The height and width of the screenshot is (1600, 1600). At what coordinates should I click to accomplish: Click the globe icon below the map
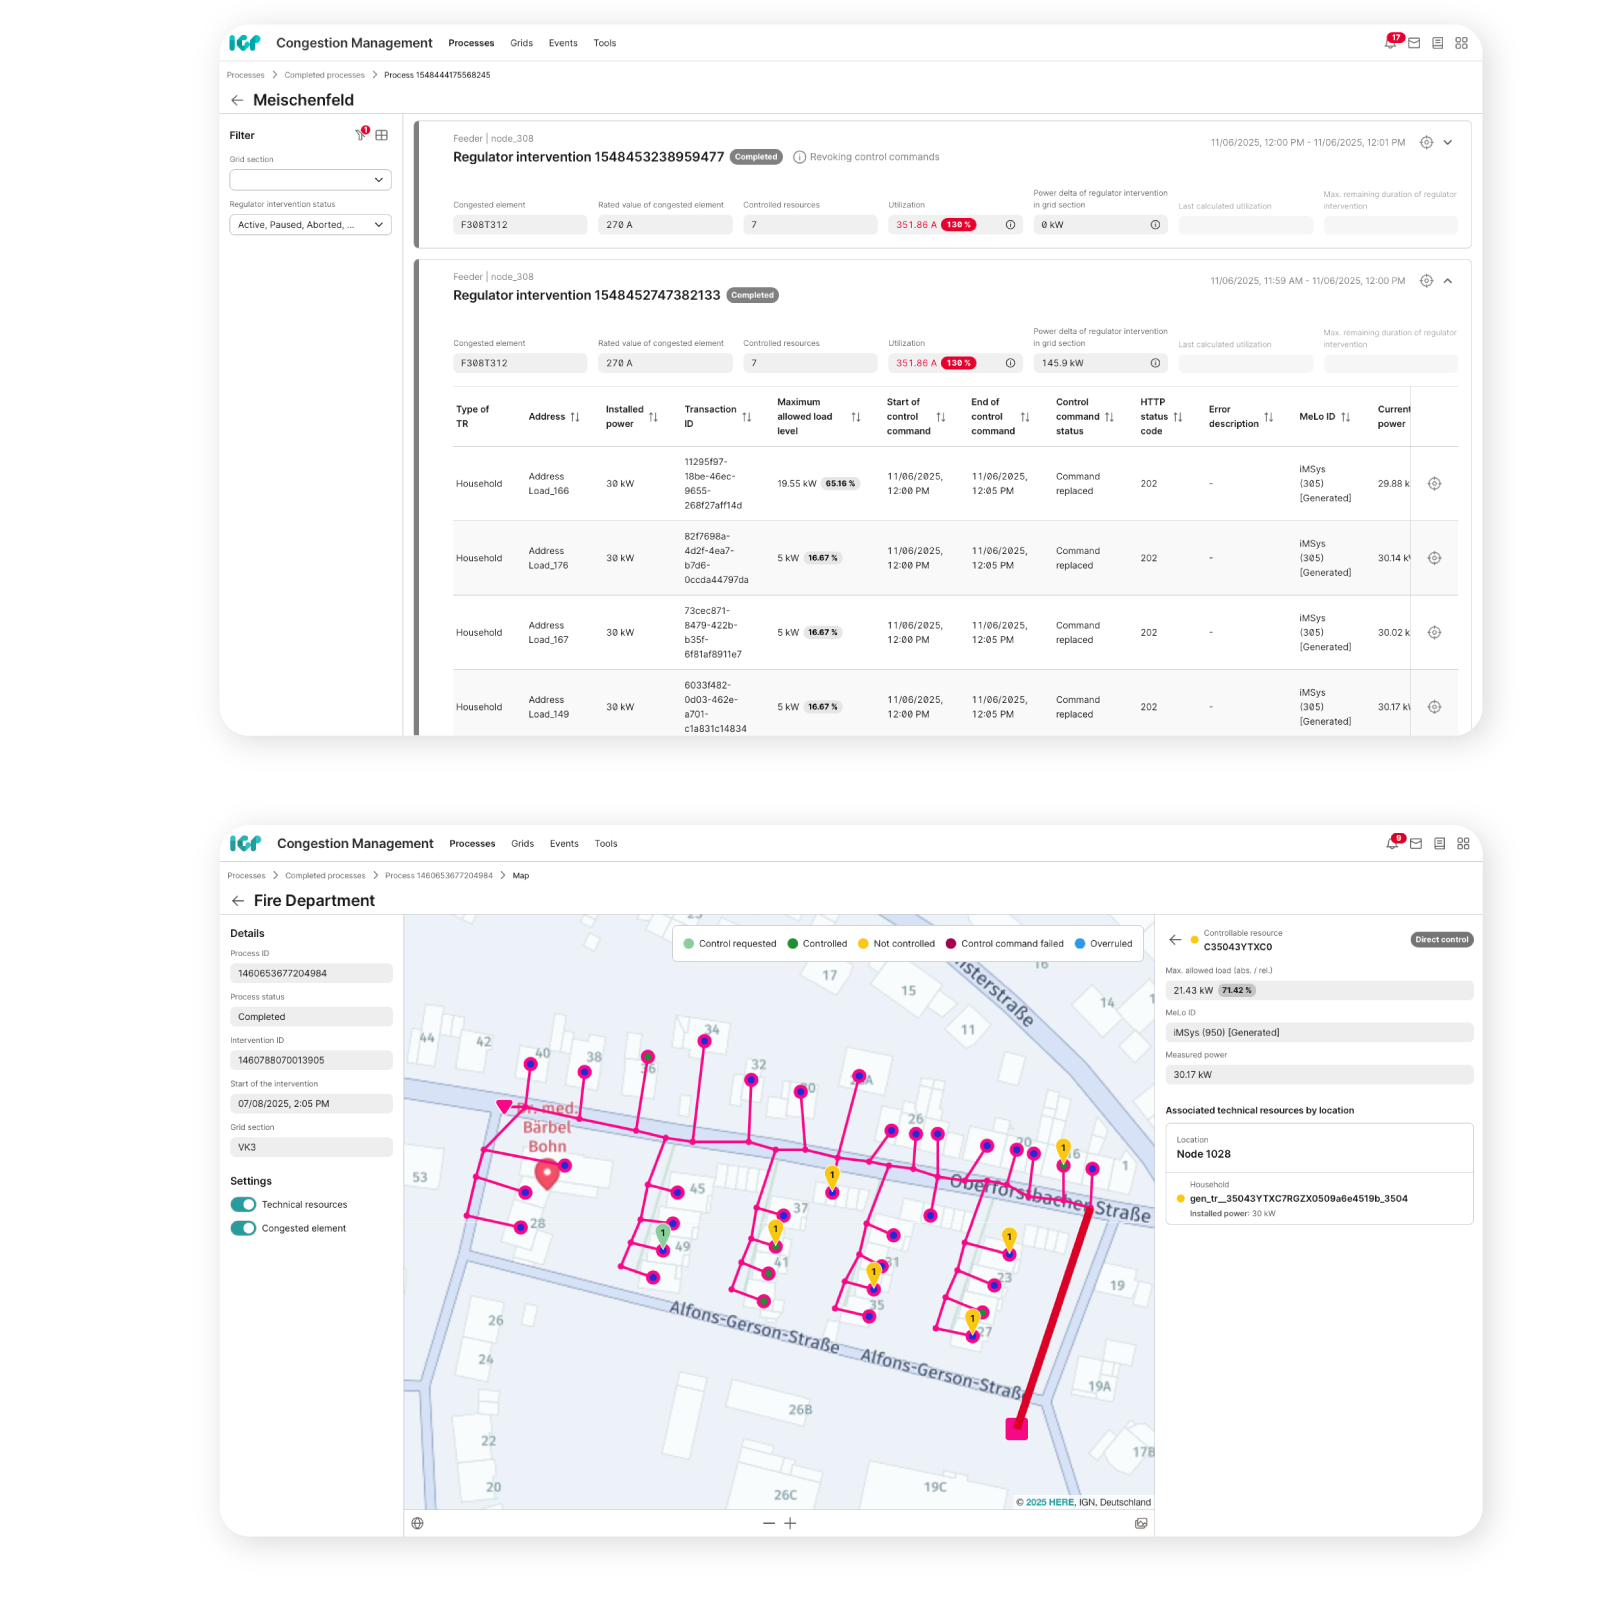click(418, 1523)
